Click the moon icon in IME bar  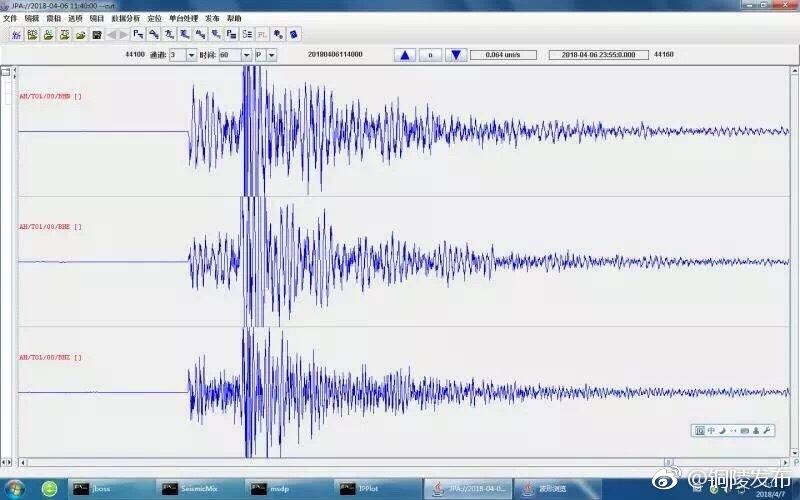722,431
